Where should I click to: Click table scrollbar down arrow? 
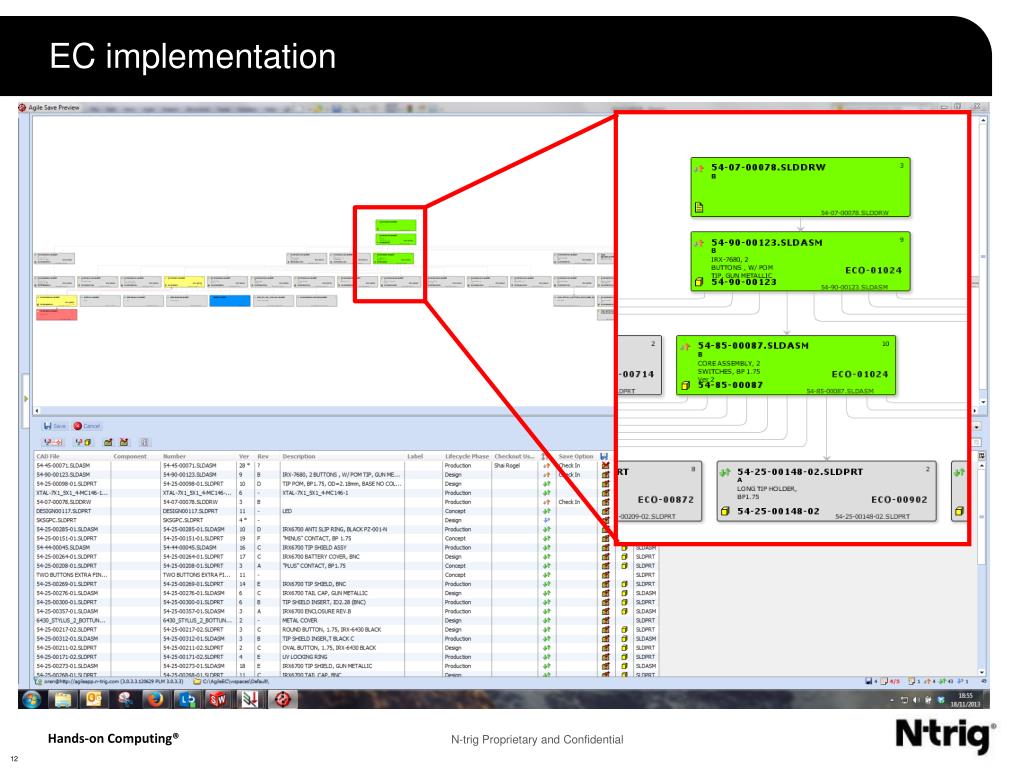pos(982,672)
